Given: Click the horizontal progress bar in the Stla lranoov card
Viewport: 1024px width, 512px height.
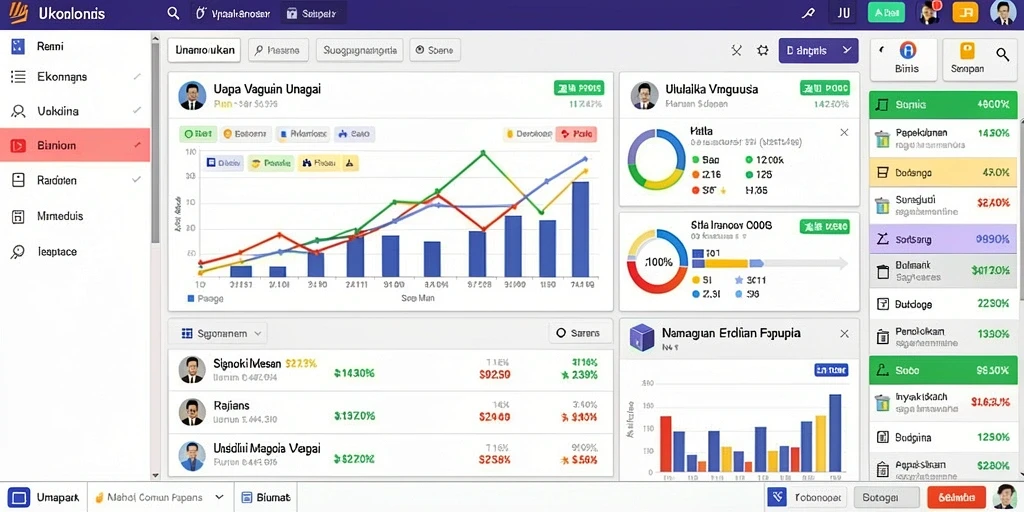Looking at the screenshot, I should (769, 264).
